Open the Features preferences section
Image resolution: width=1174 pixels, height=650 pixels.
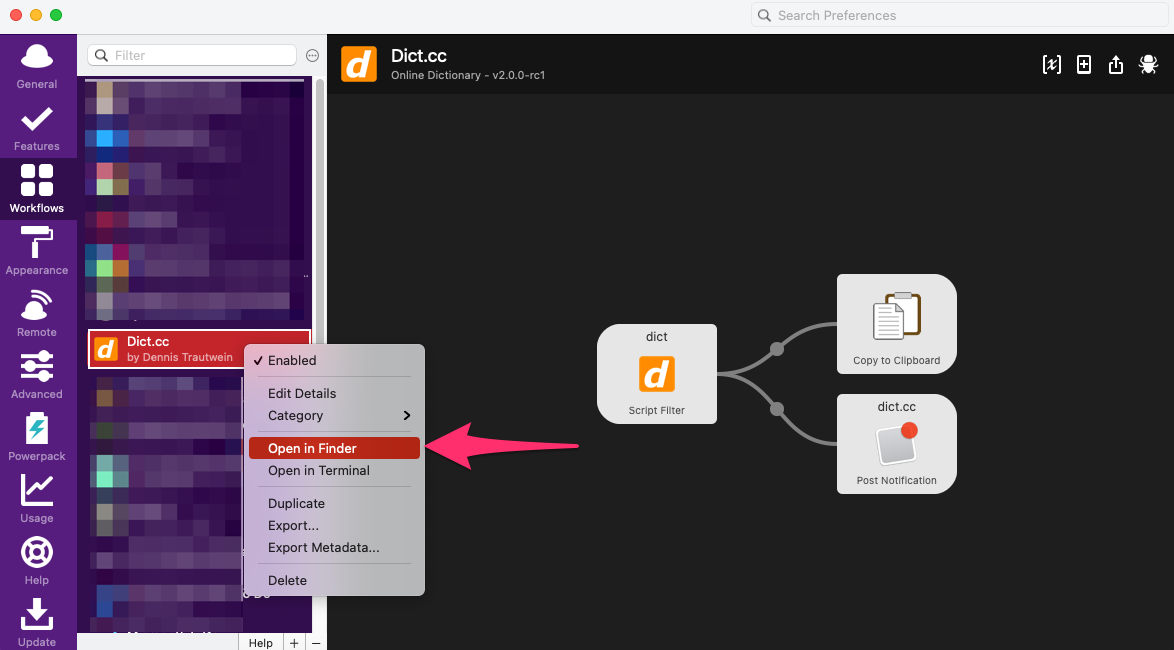coord(37,127)
